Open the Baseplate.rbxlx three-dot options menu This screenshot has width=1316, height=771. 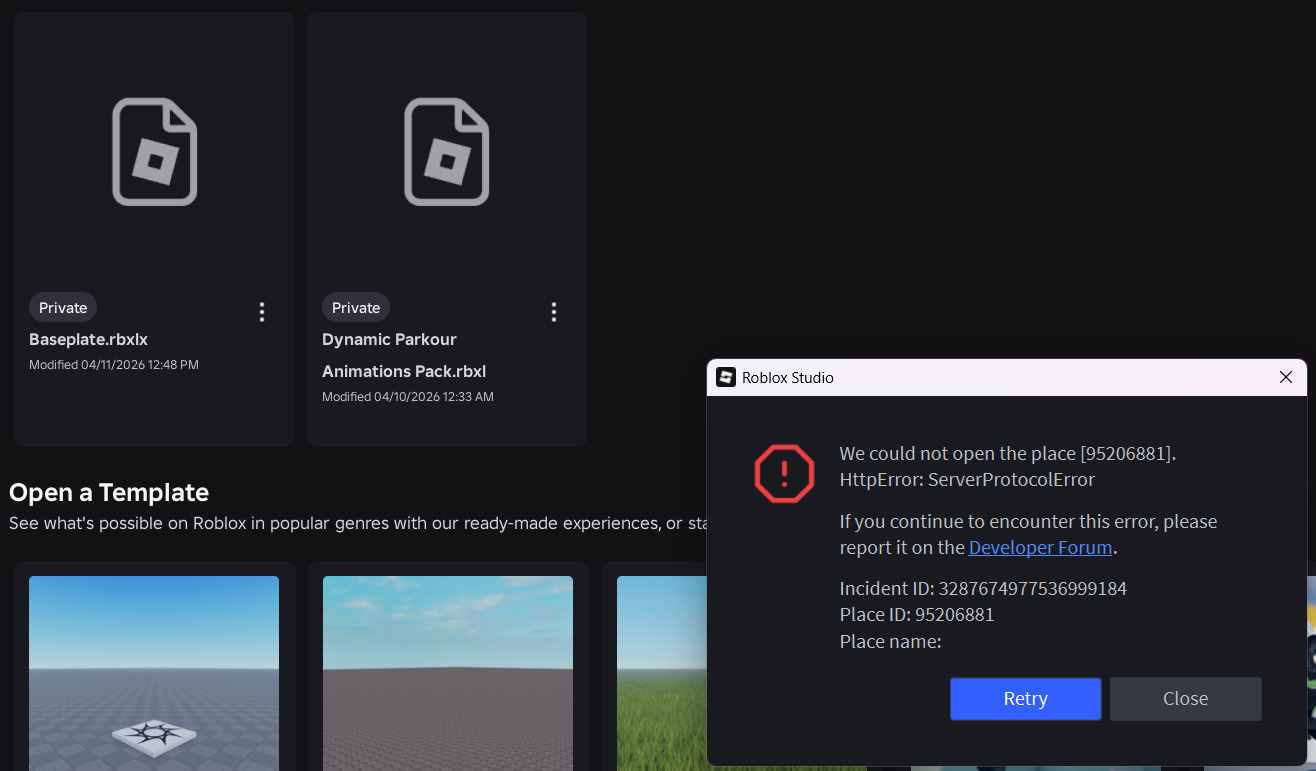click(262, 312)
